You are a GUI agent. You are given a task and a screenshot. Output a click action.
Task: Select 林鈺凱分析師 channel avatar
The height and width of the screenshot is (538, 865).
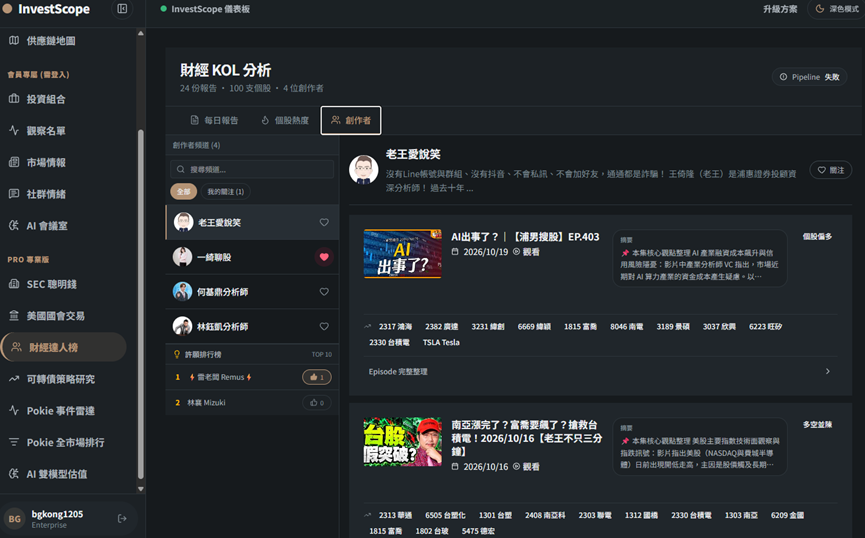pyautogui.click(x=183, y=327)
